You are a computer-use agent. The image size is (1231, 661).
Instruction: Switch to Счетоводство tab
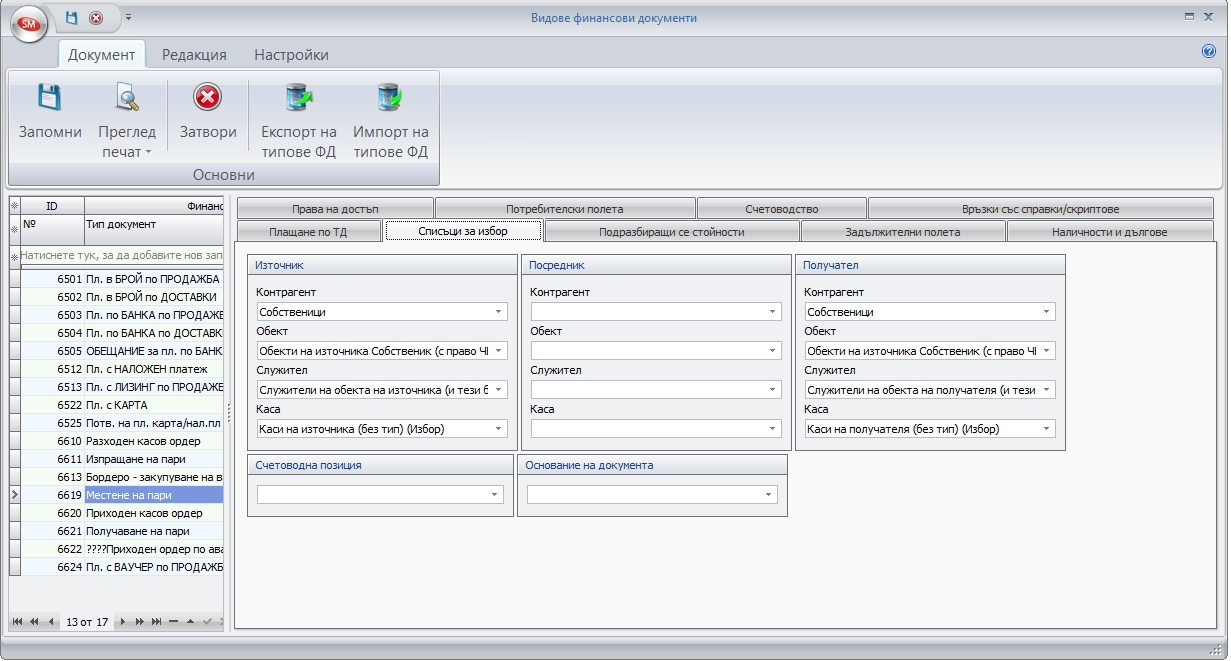782,209
